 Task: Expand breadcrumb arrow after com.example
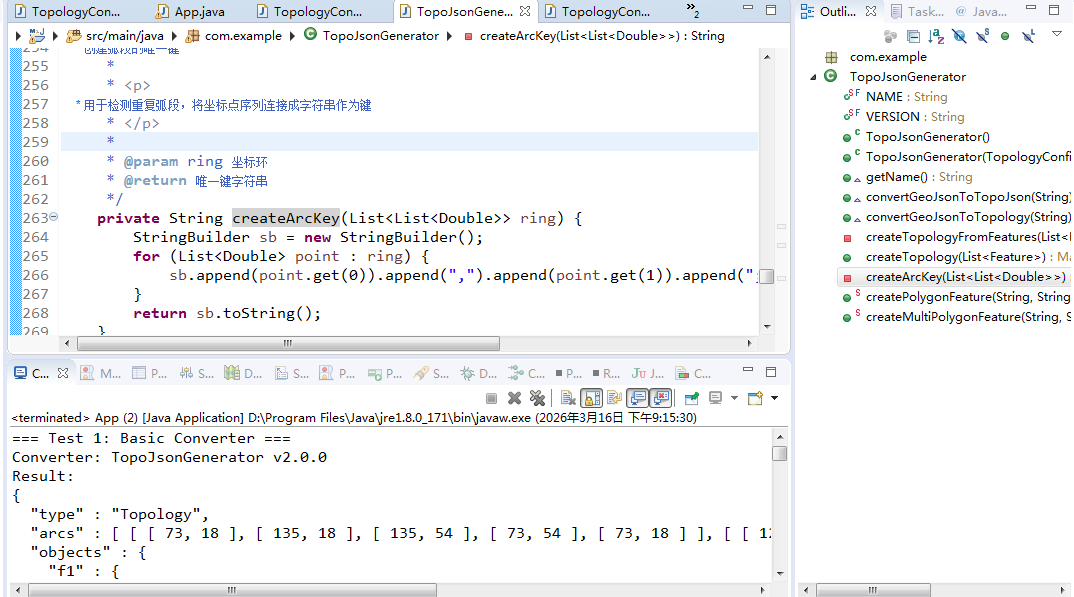(x=292, y=36)
